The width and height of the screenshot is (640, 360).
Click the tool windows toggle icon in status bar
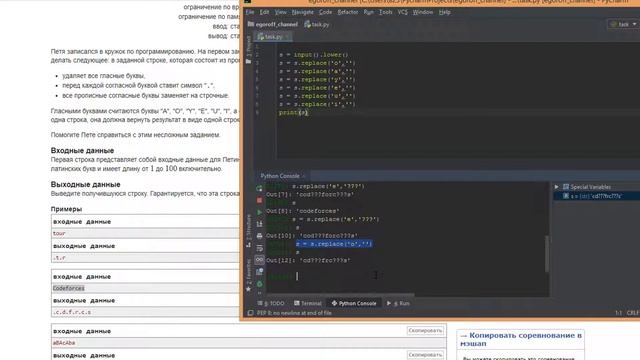[250, 313]
